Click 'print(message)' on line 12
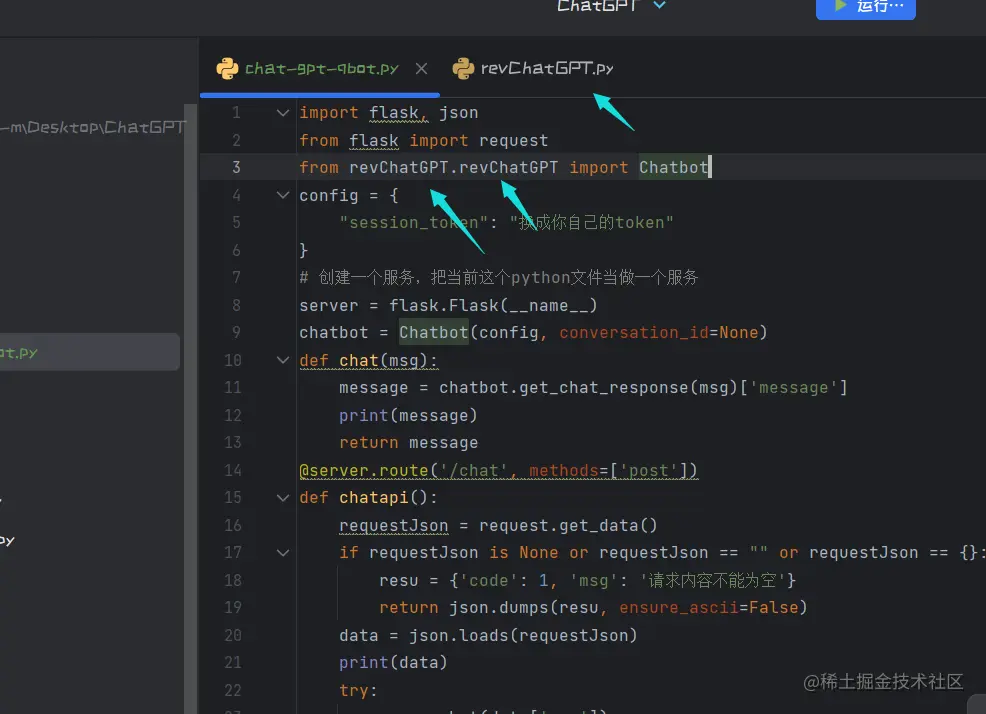This screenshot has height=714, width=986. (408, 415)
